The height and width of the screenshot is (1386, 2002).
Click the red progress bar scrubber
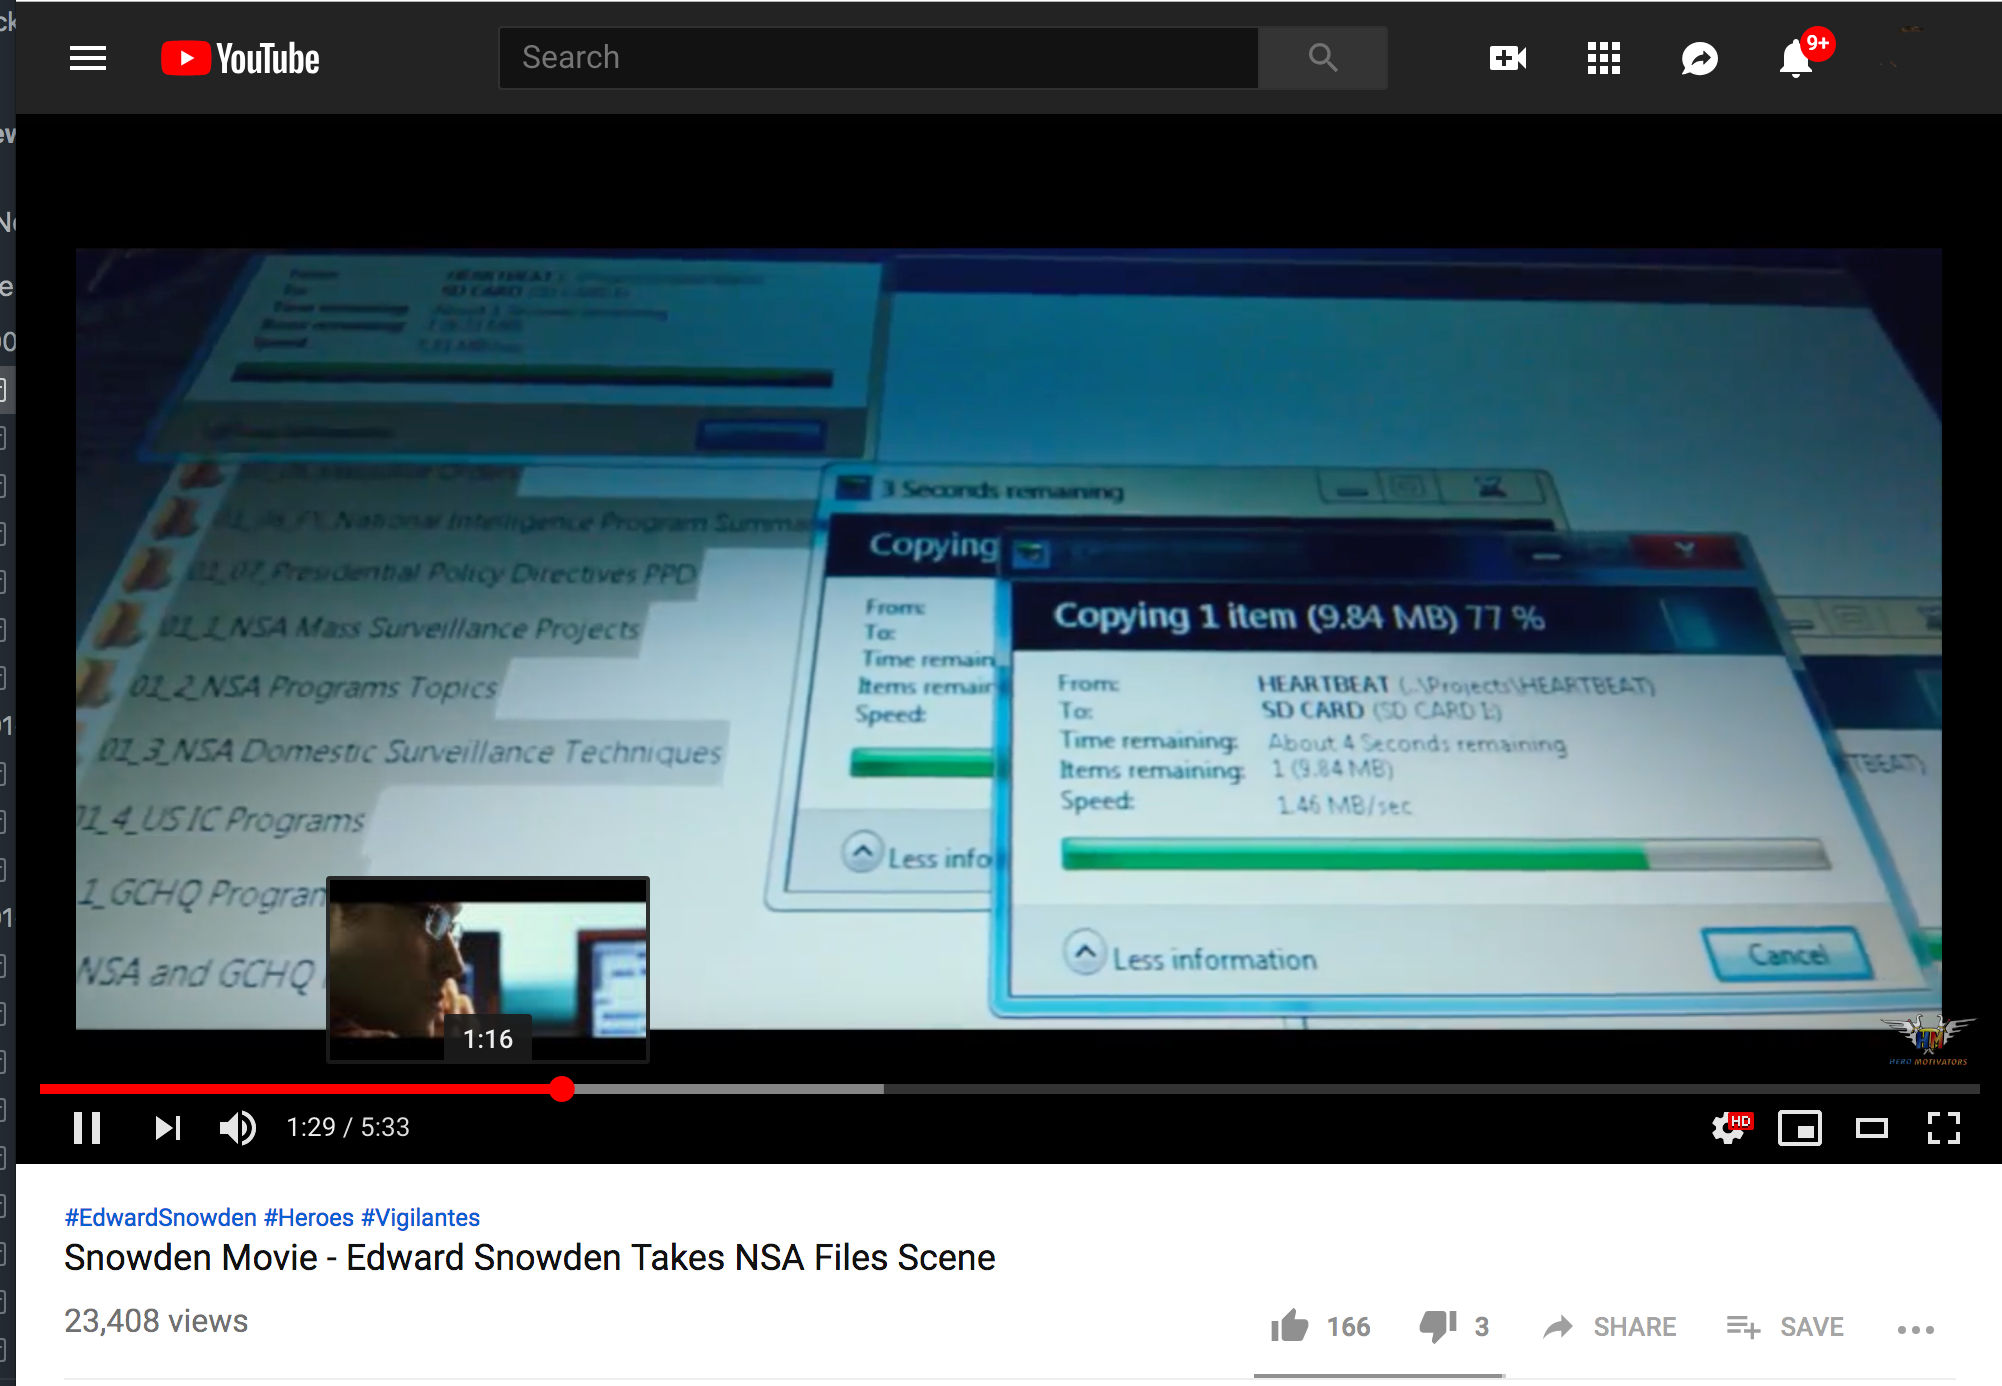click(562, 1089)
